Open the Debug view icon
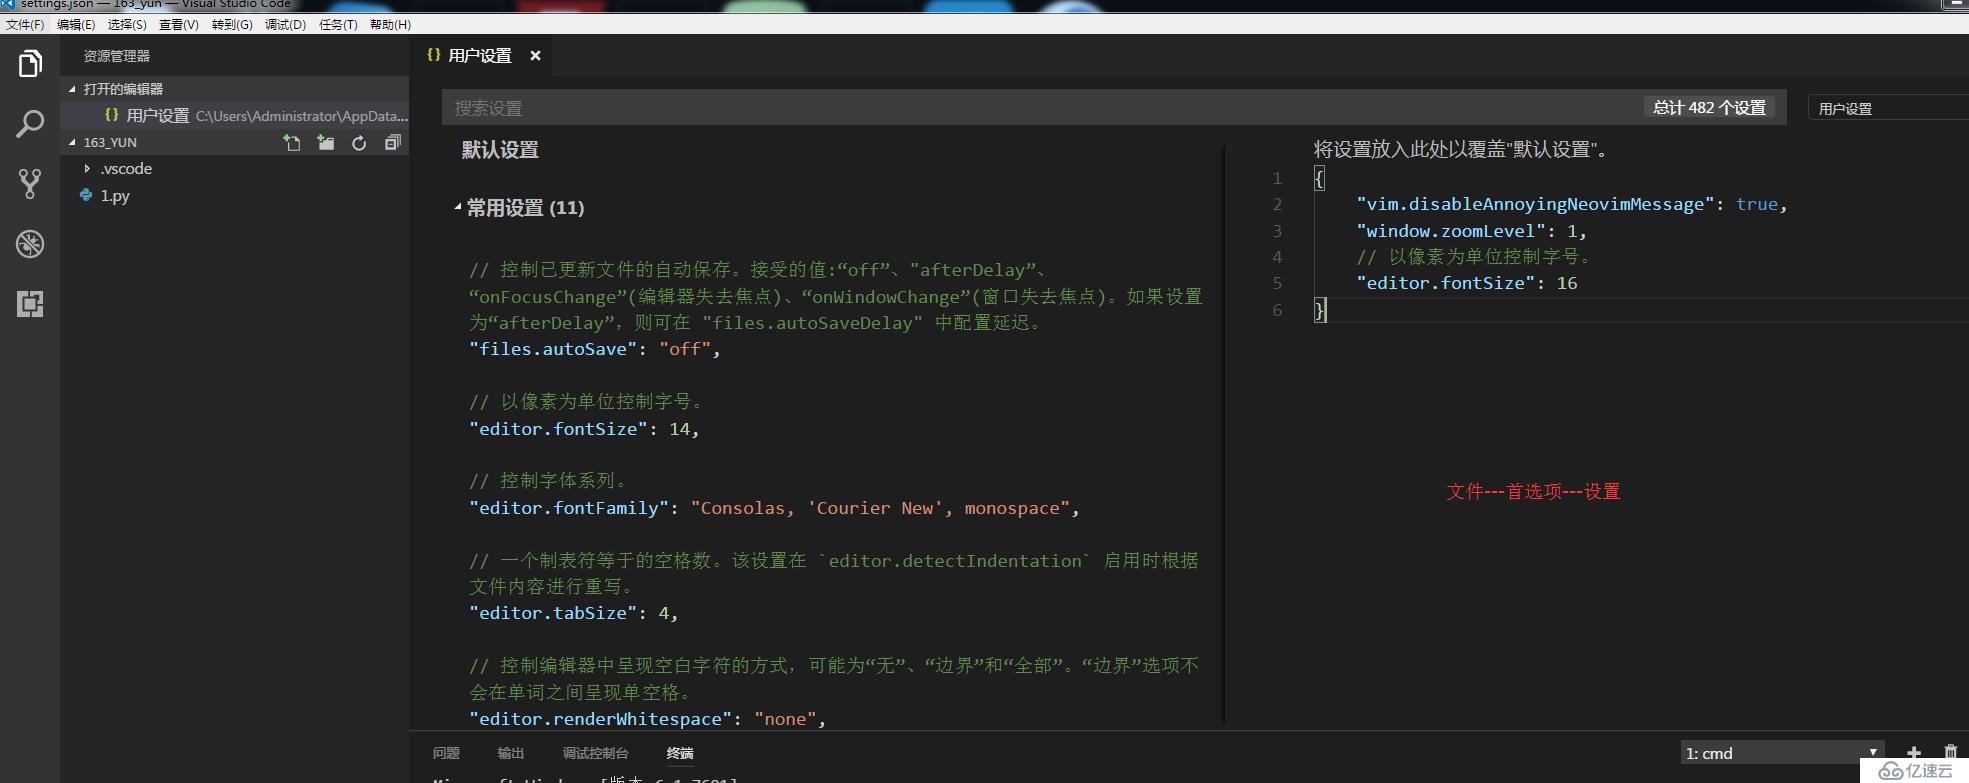Screen dimensions: 1969x783 [30, 244]
